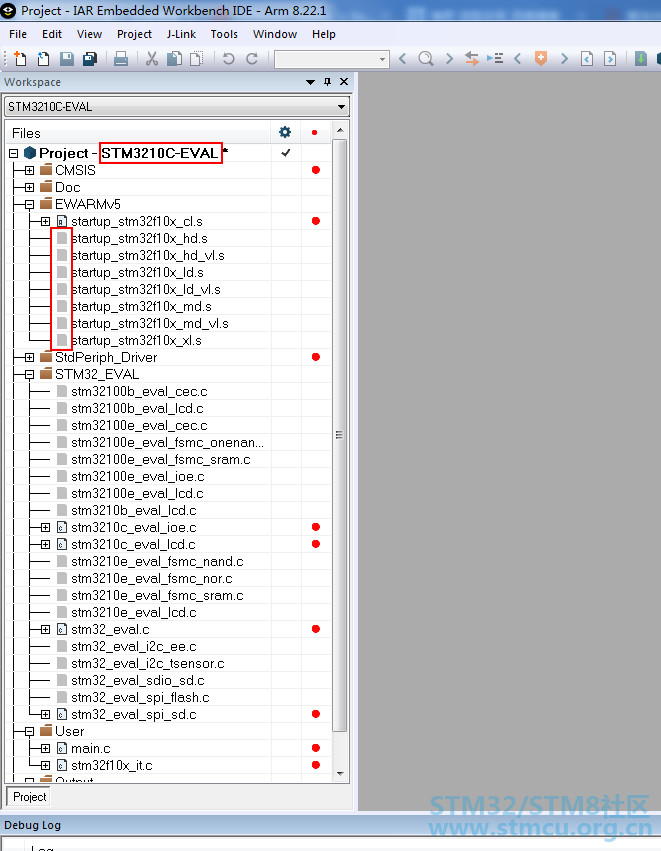Click the Toggle Bookmark orange icon
This screenshot has width=661, height=851.
[x=541, y=58]
